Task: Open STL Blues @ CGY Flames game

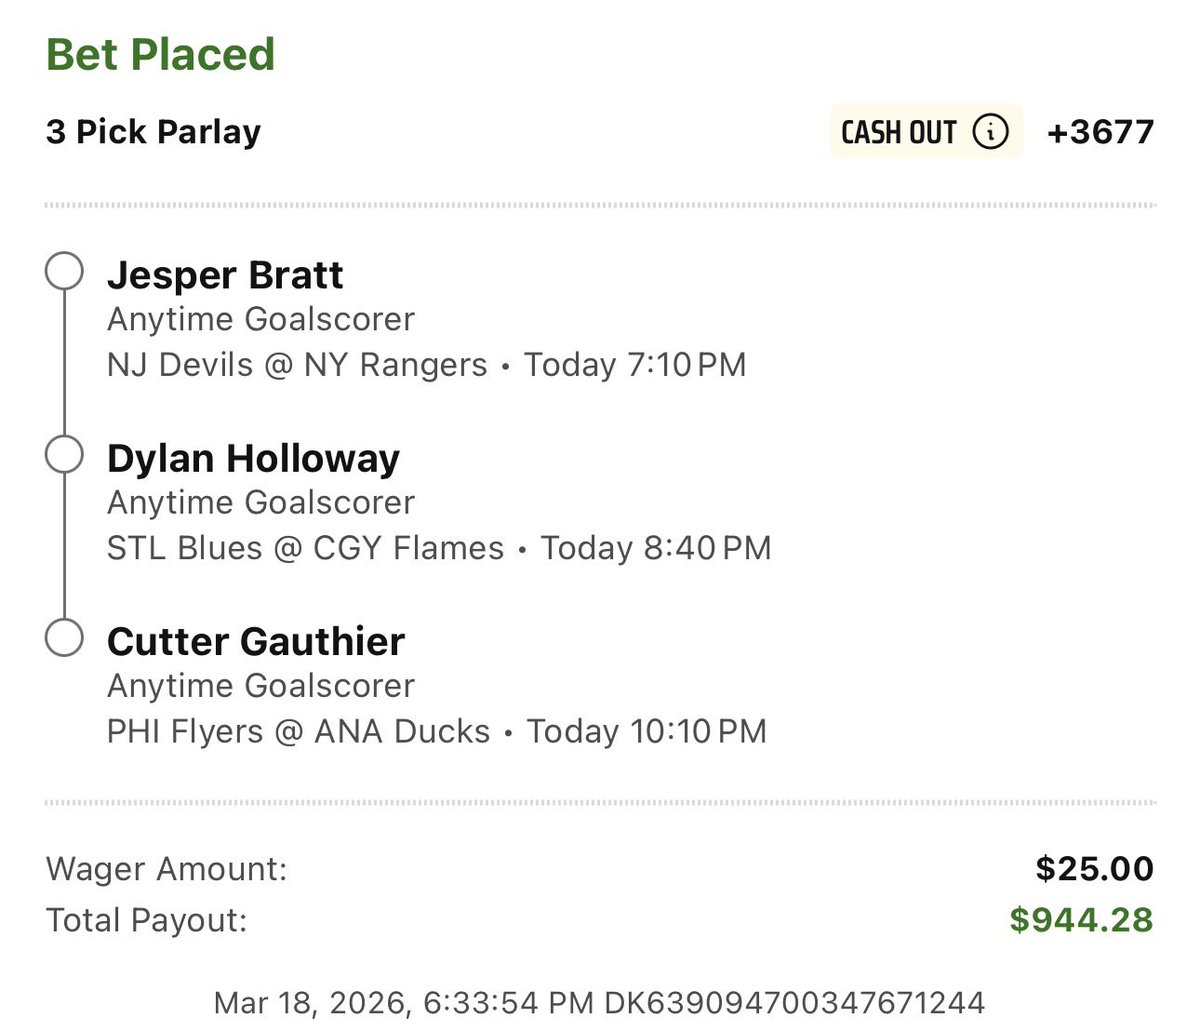Action: [305, 548]
